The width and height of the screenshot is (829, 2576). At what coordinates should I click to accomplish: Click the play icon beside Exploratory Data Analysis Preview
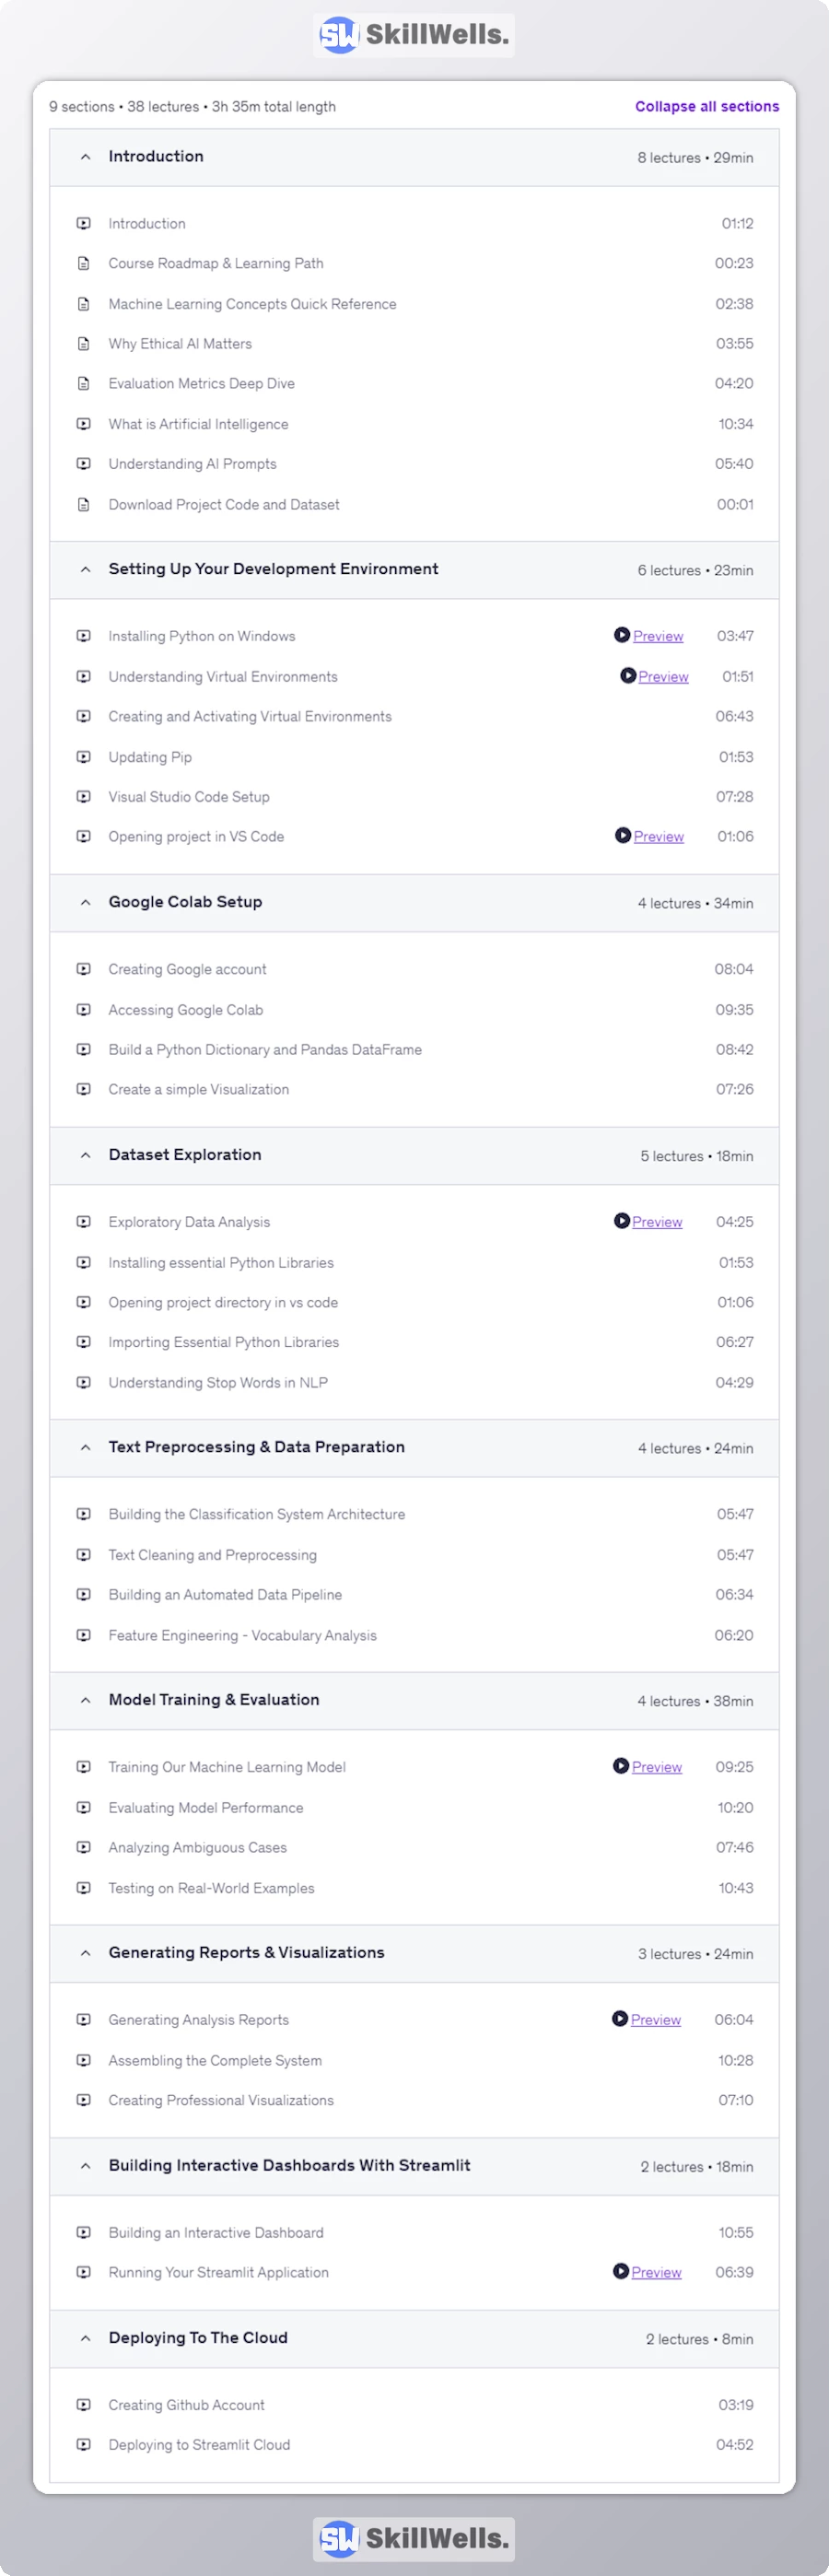click(622, 1221)
